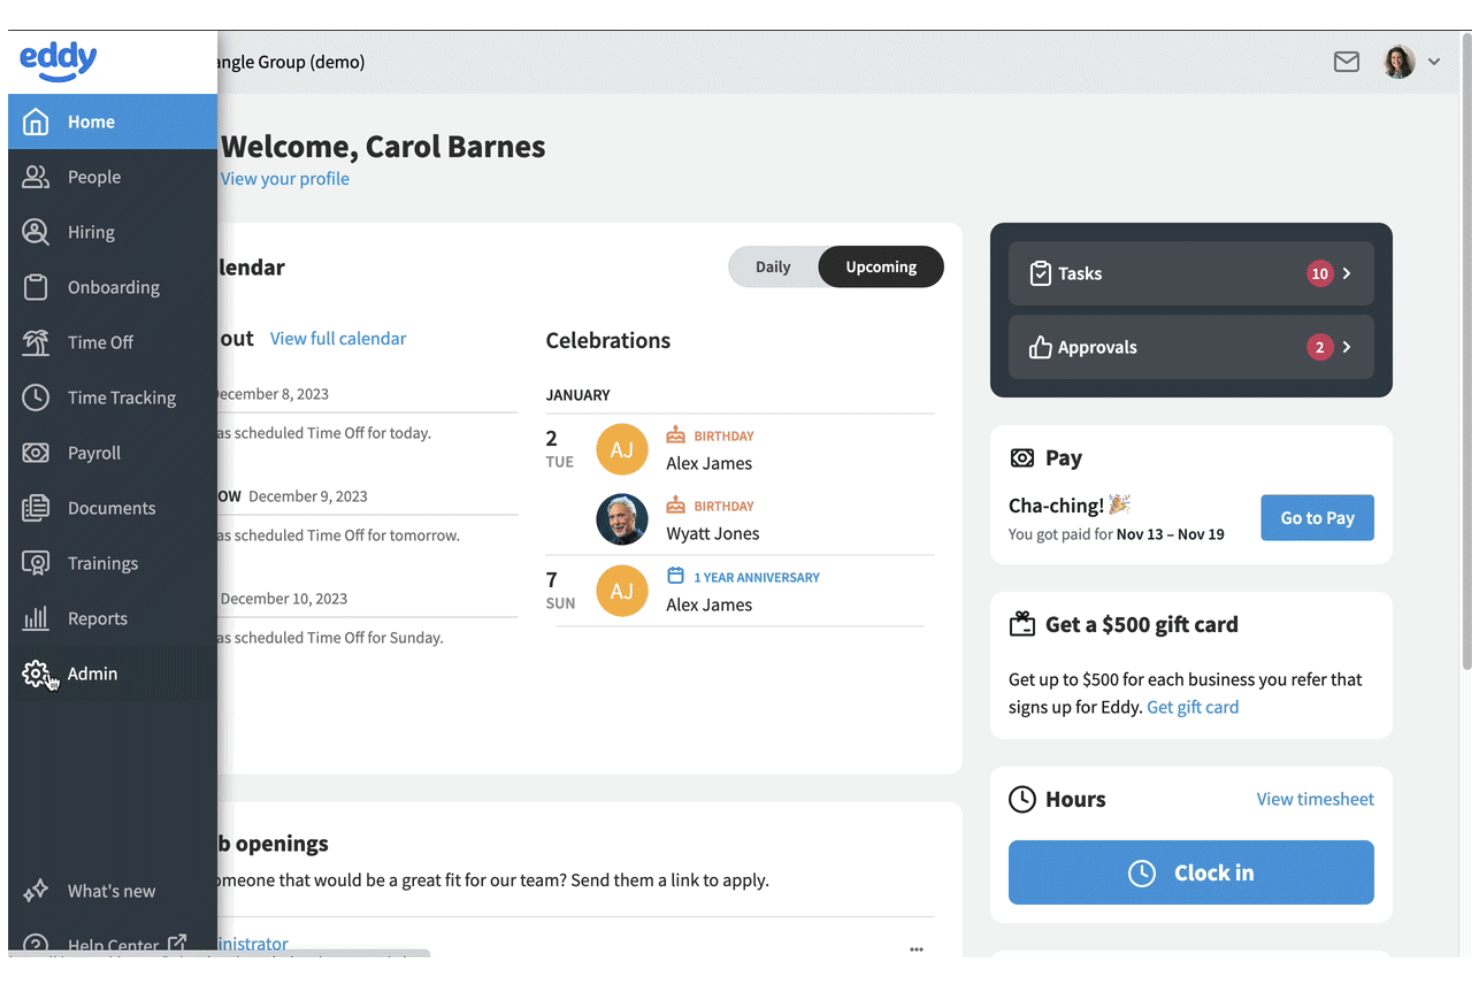This screenshot has width=1480, height=987.
Task: Open Trainings certificate icon
Action: coord(36,563)
